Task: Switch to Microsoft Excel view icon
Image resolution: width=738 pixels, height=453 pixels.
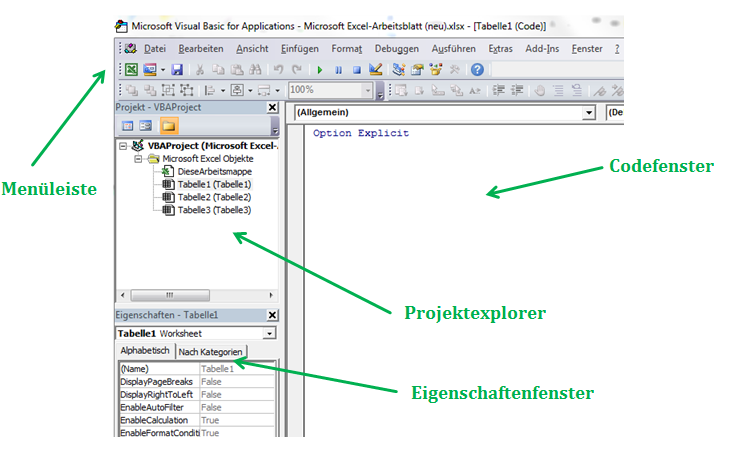Action: (131, 70)
